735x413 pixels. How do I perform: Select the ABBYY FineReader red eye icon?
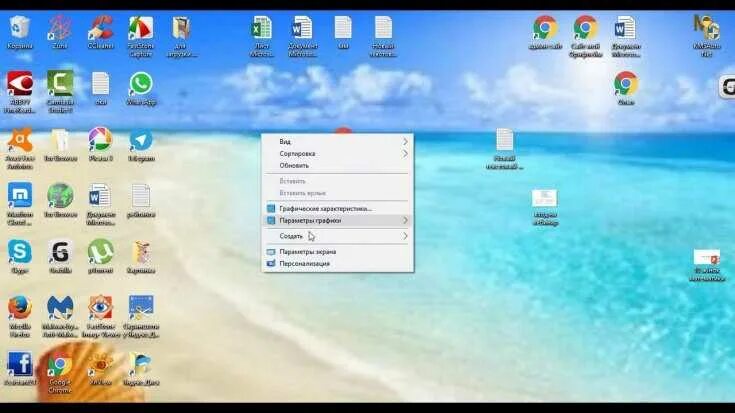(x=20, y=84)
